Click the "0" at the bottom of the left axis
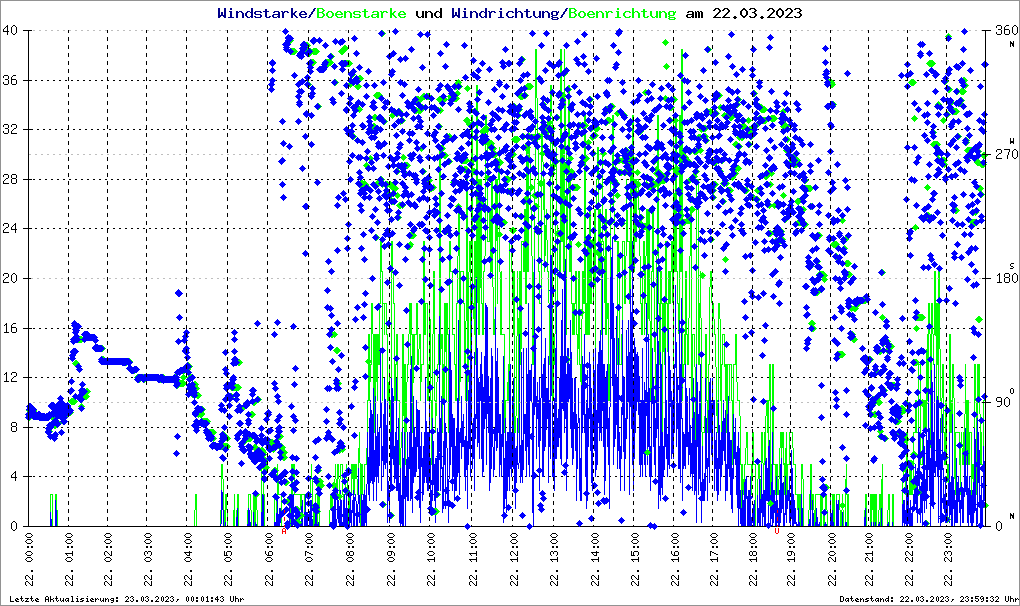 pos(14,526)
